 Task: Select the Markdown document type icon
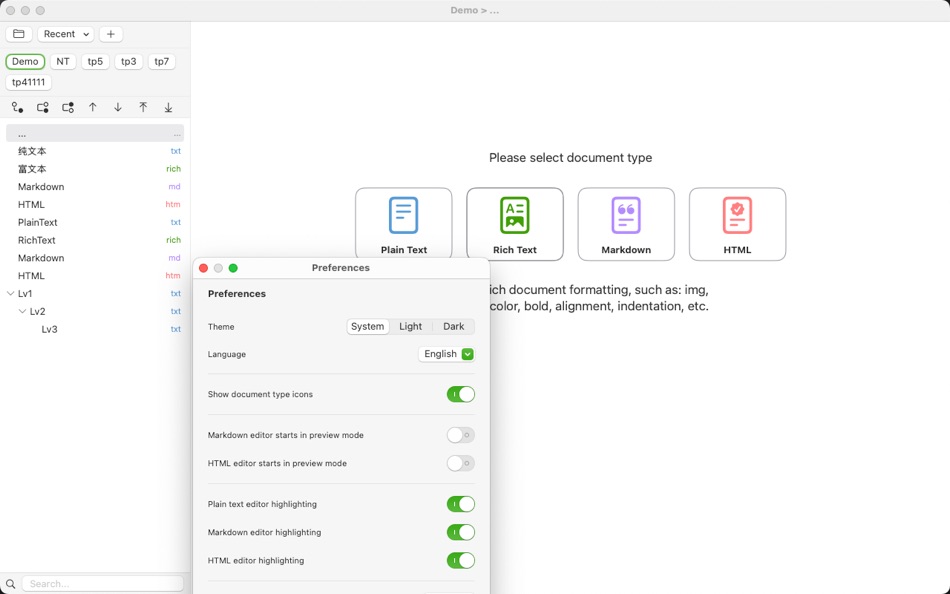pos(626,223)
